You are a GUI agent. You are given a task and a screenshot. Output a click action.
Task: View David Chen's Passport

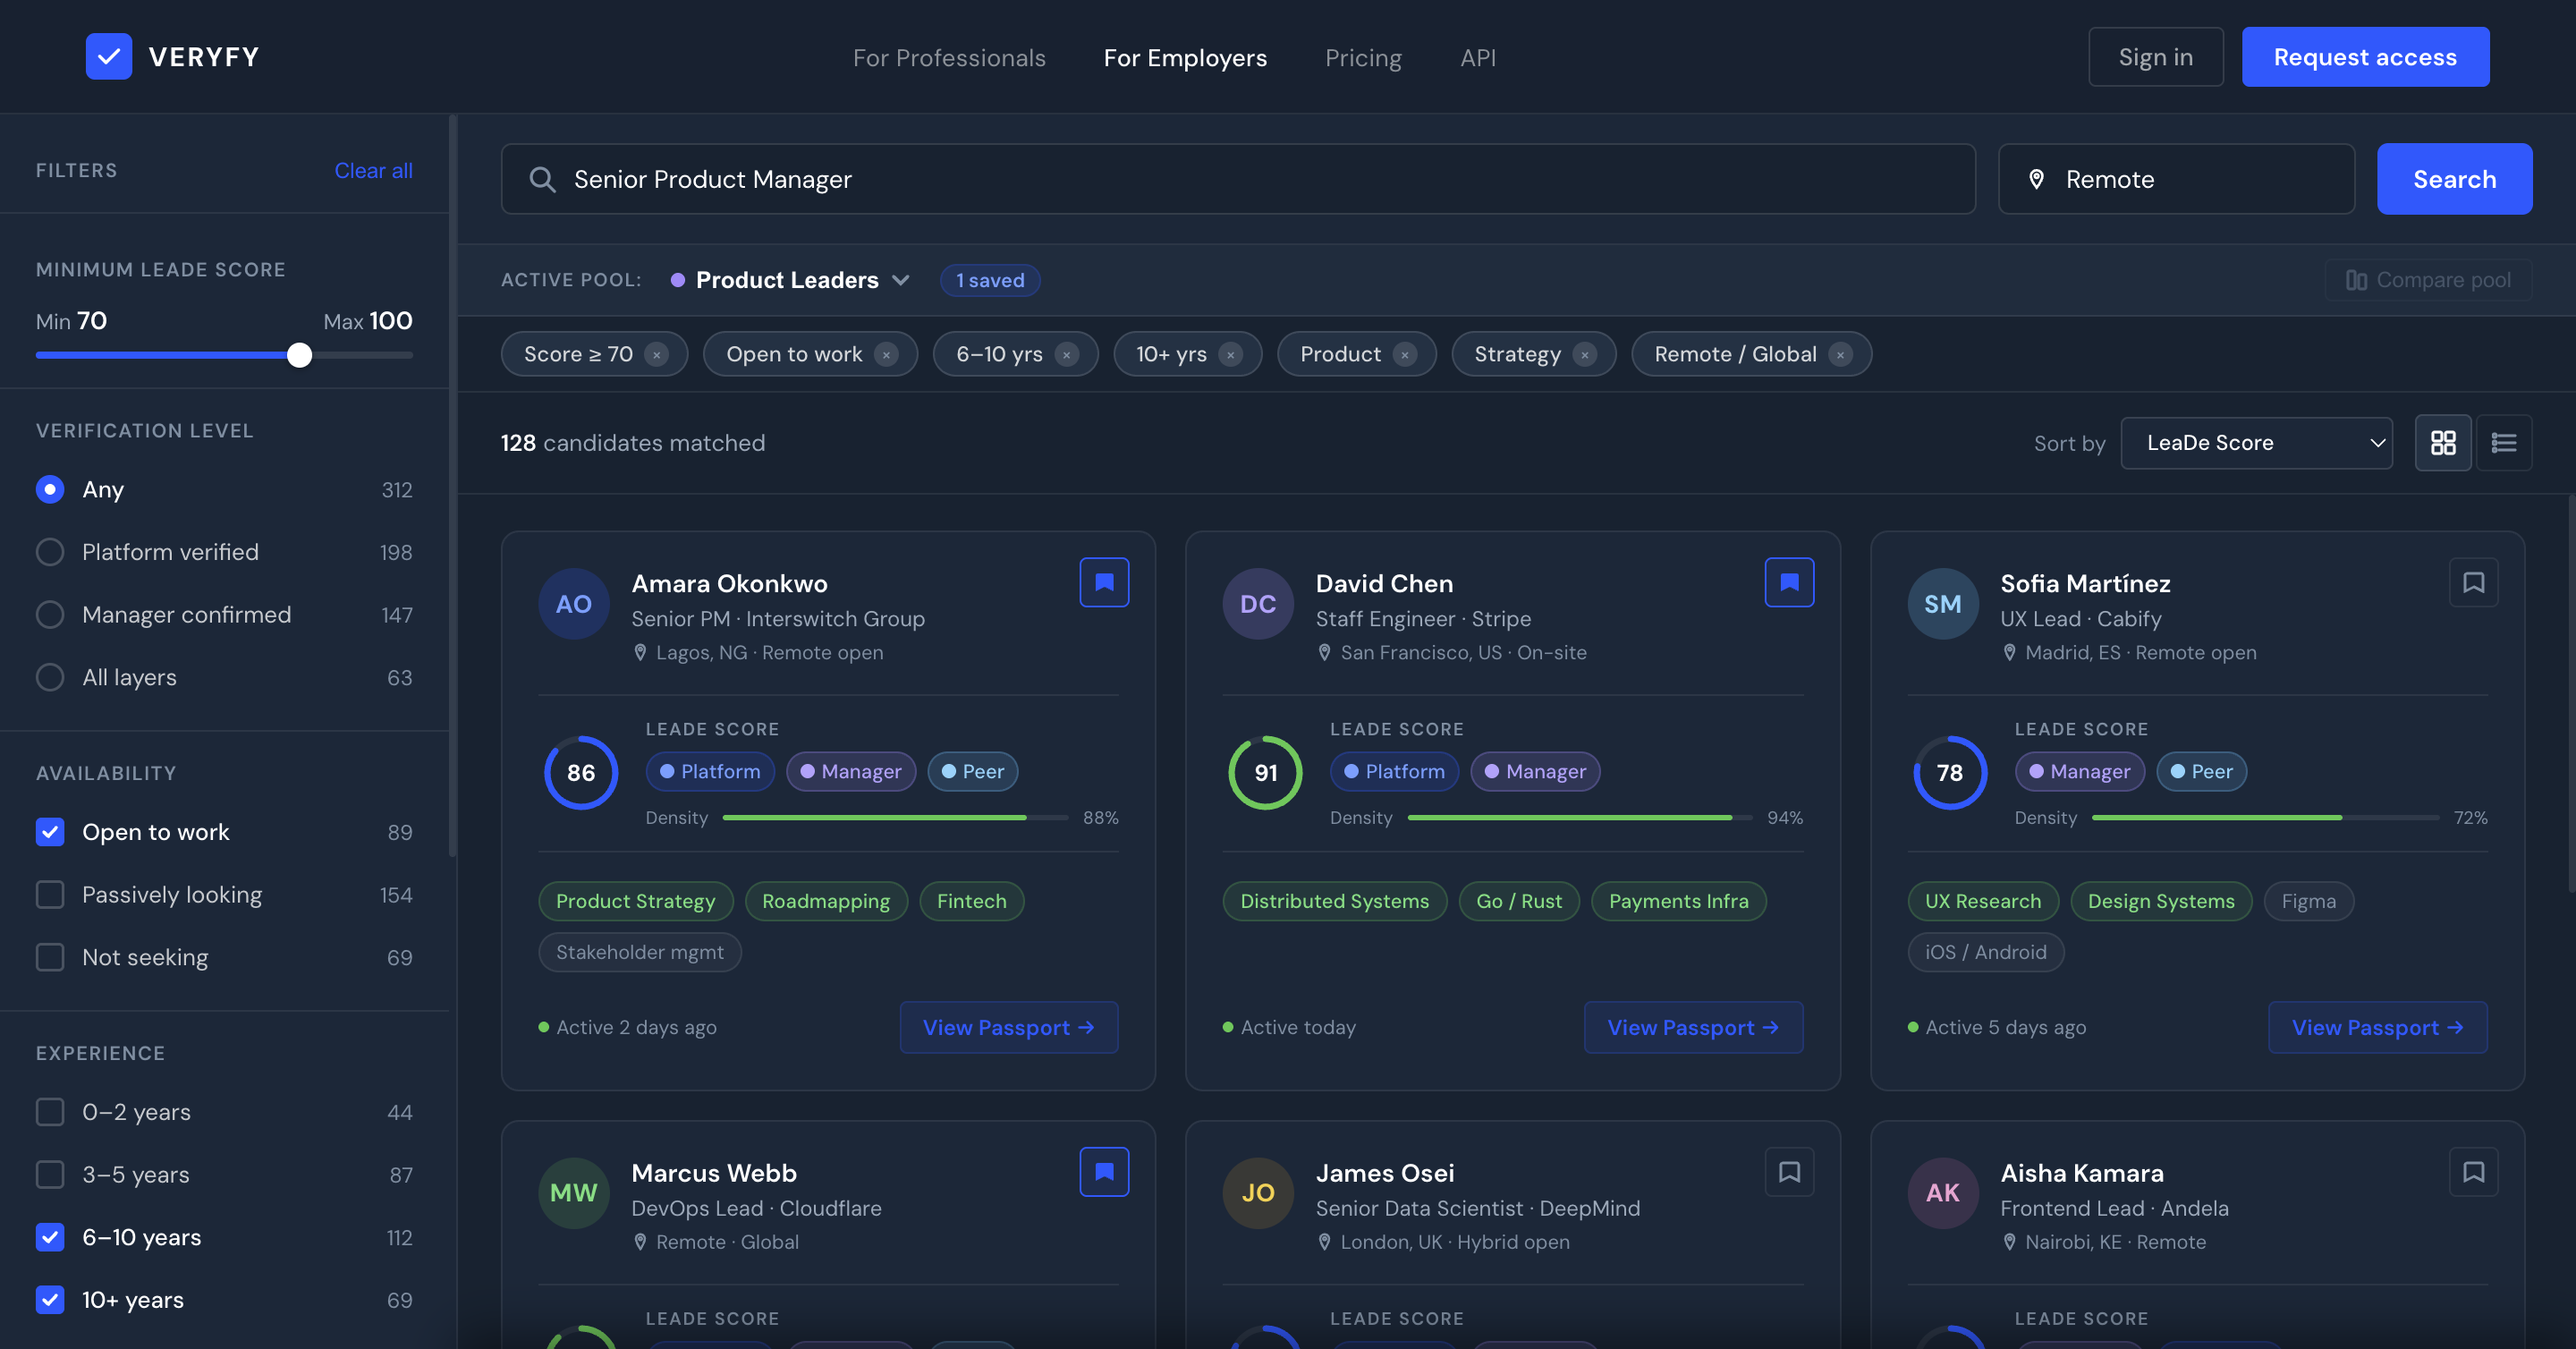(x=1693, y=1027)
